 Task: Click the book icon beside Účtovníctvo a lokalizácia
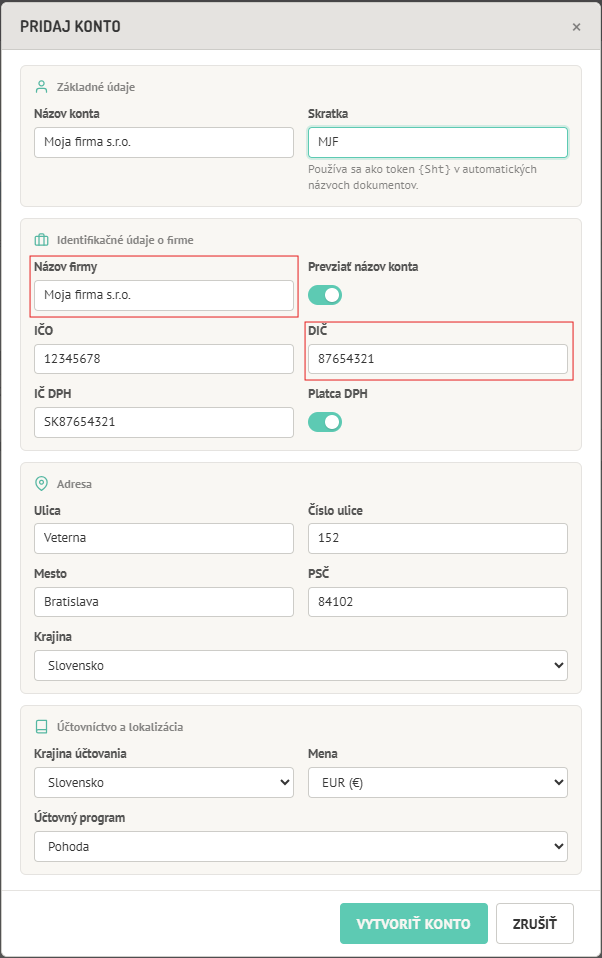pos(41,726)
